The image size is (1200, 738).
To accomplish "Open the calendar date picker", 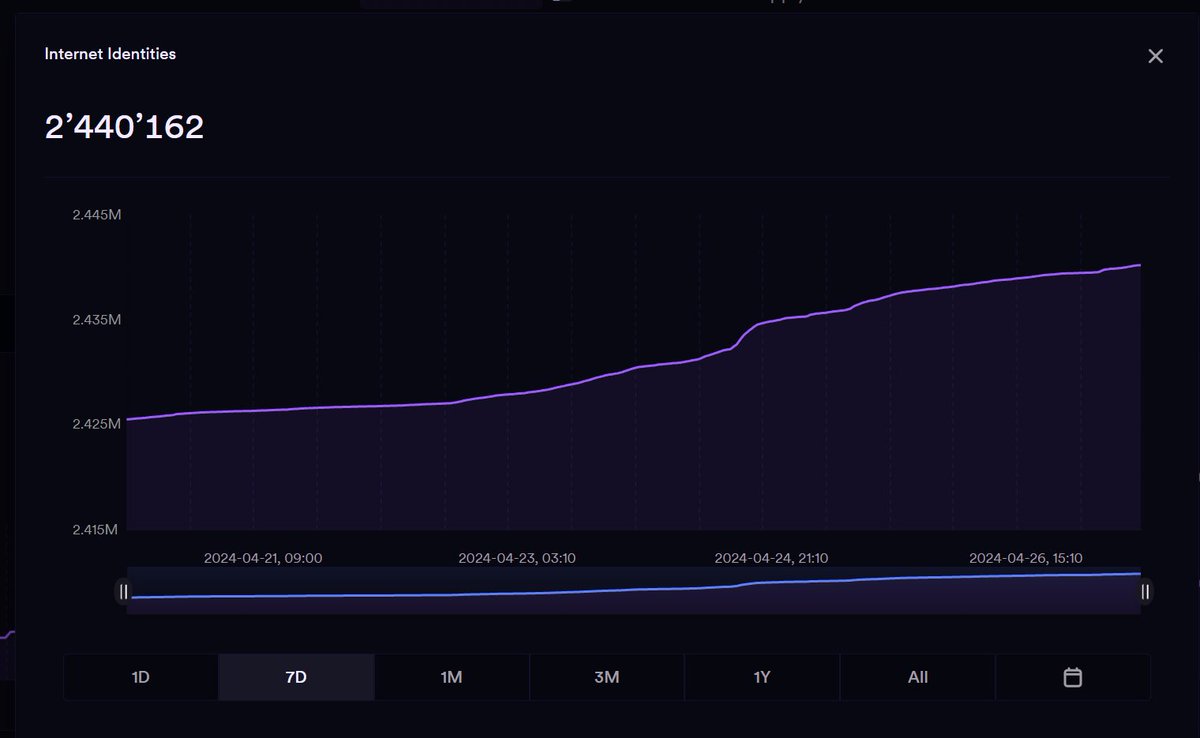I will point(1073,677).
